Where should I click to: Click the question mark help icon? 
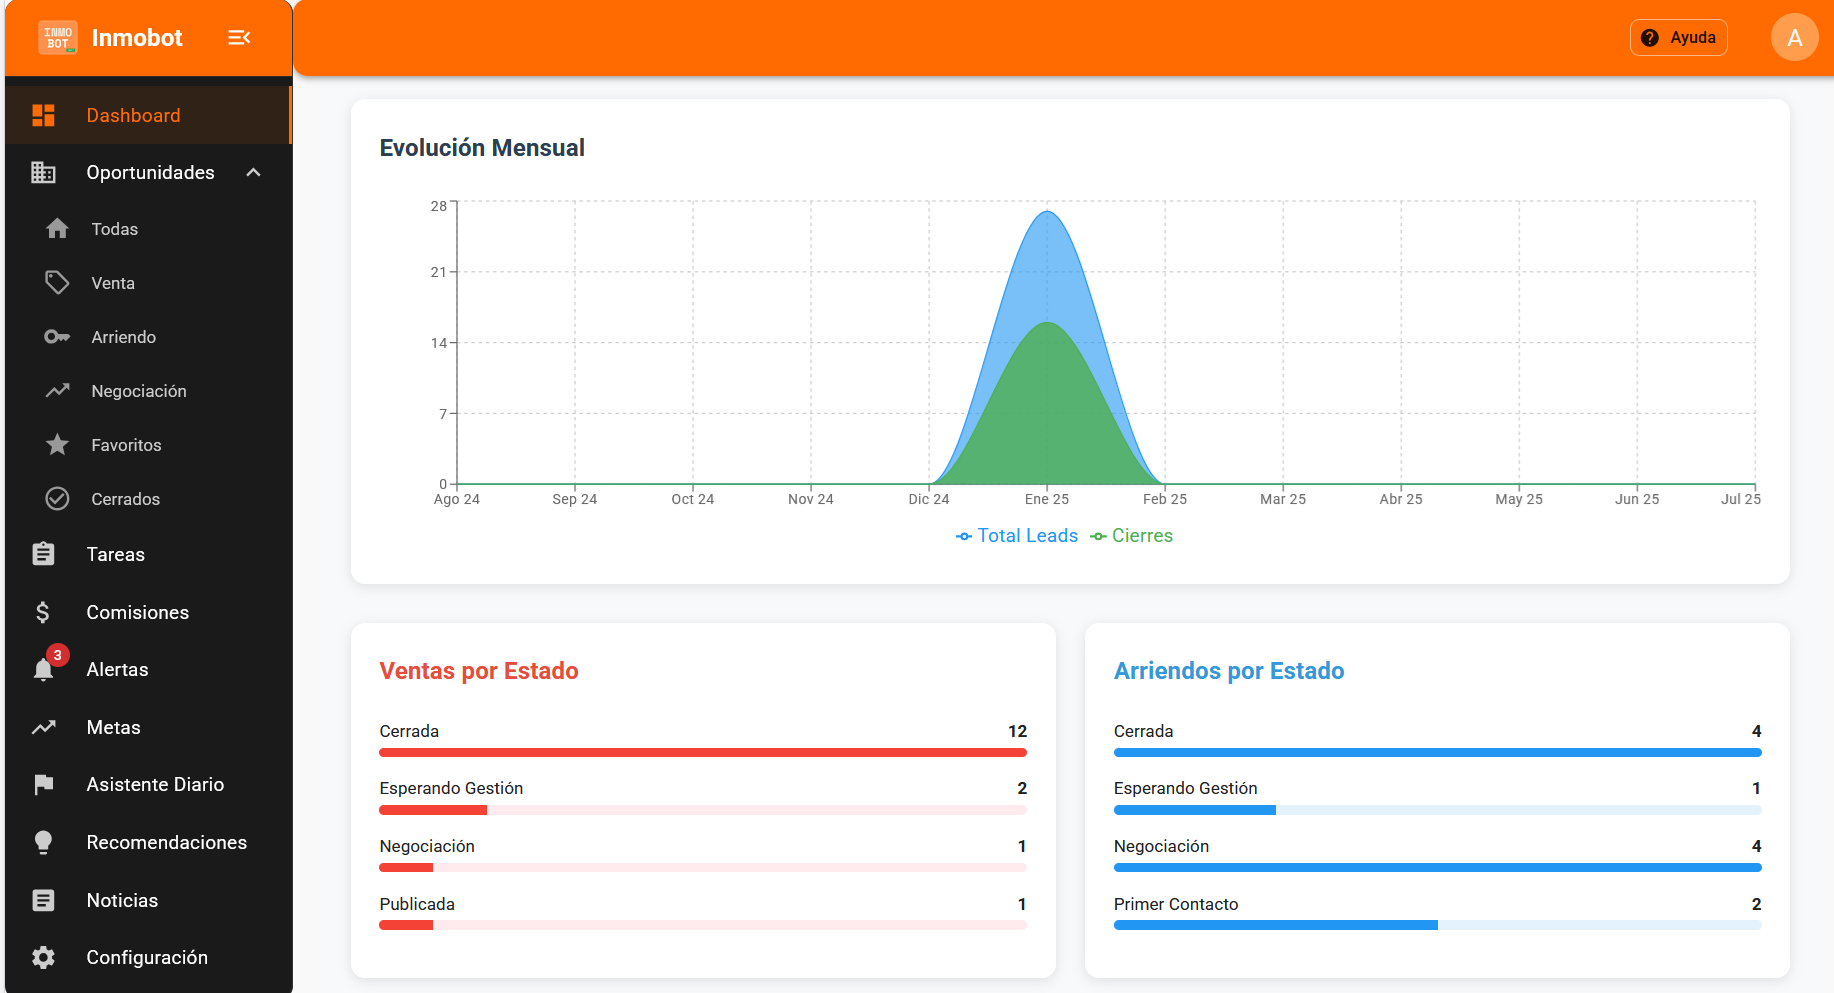[1650, 38]
